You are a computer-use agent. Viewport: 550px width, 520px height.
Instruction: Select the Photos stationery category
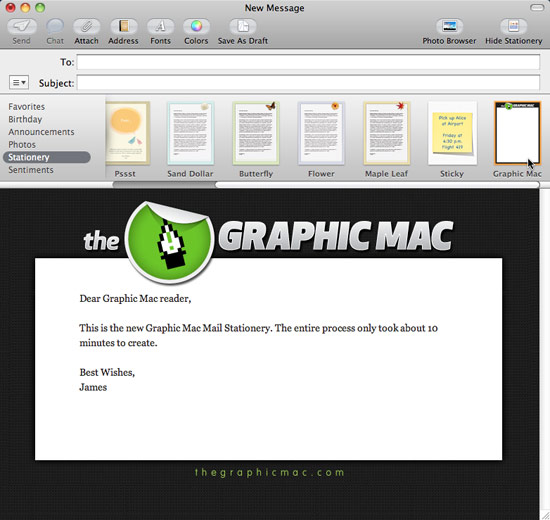22,145
